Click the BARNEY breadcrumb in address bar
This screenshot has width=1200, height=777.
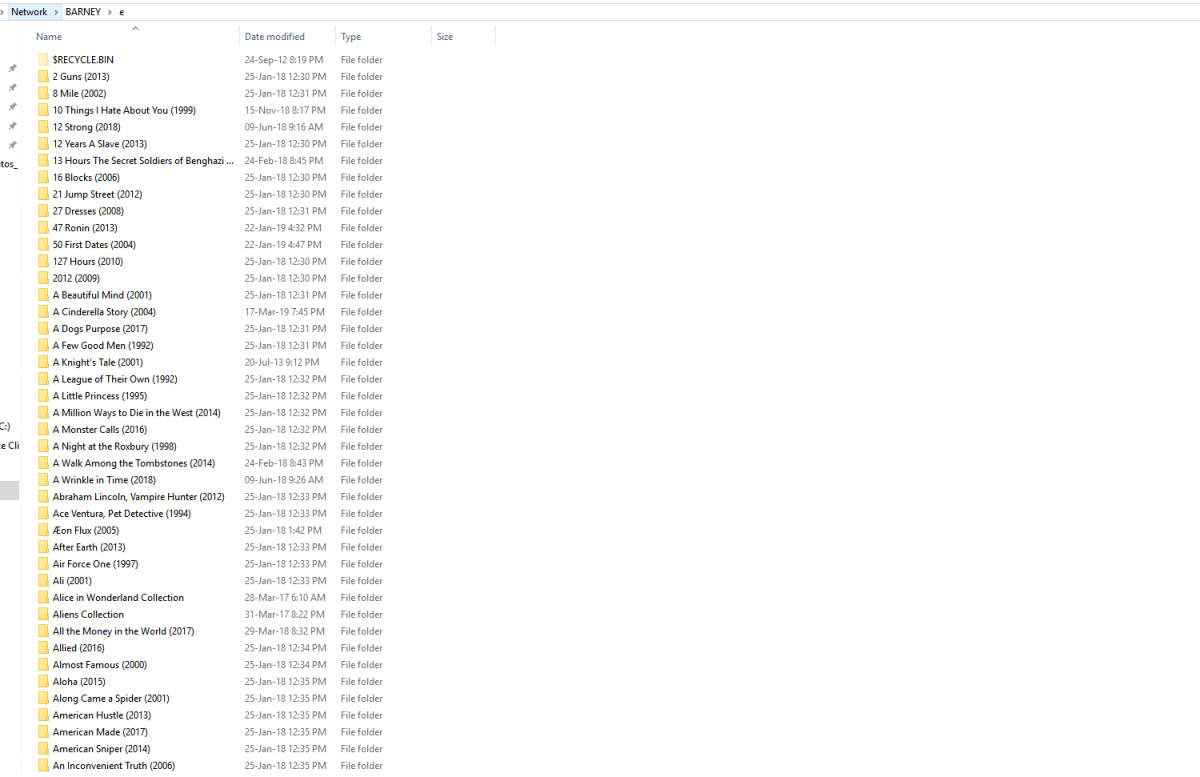tap(83, 12)
